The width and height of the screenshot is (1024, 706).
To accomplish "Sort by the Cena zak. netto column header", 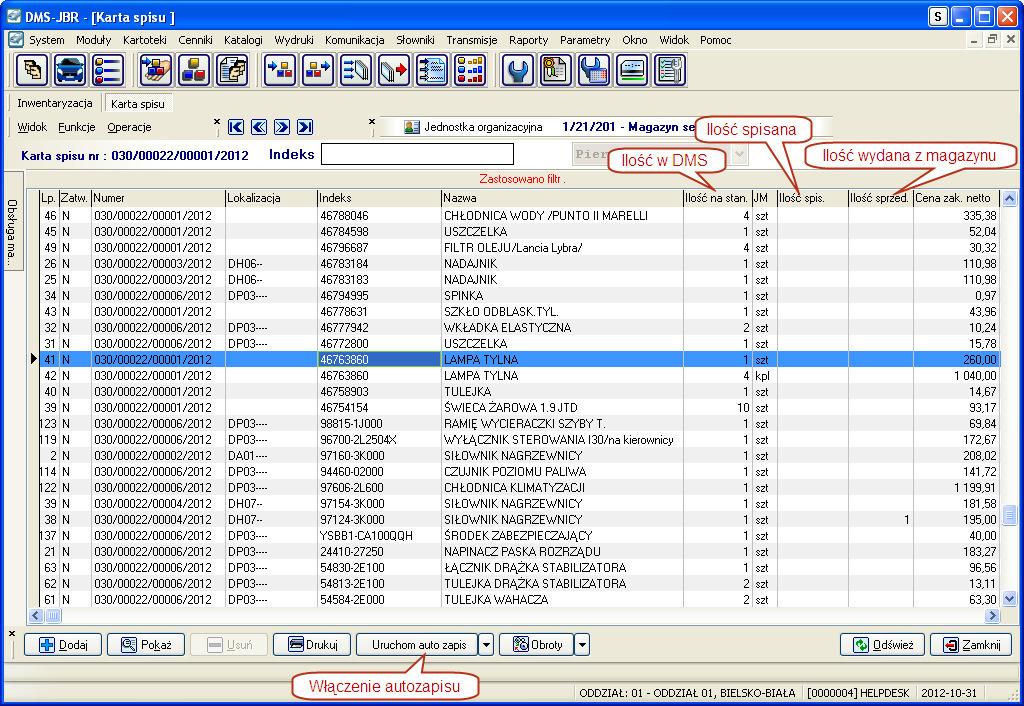I will click(956, 198).
